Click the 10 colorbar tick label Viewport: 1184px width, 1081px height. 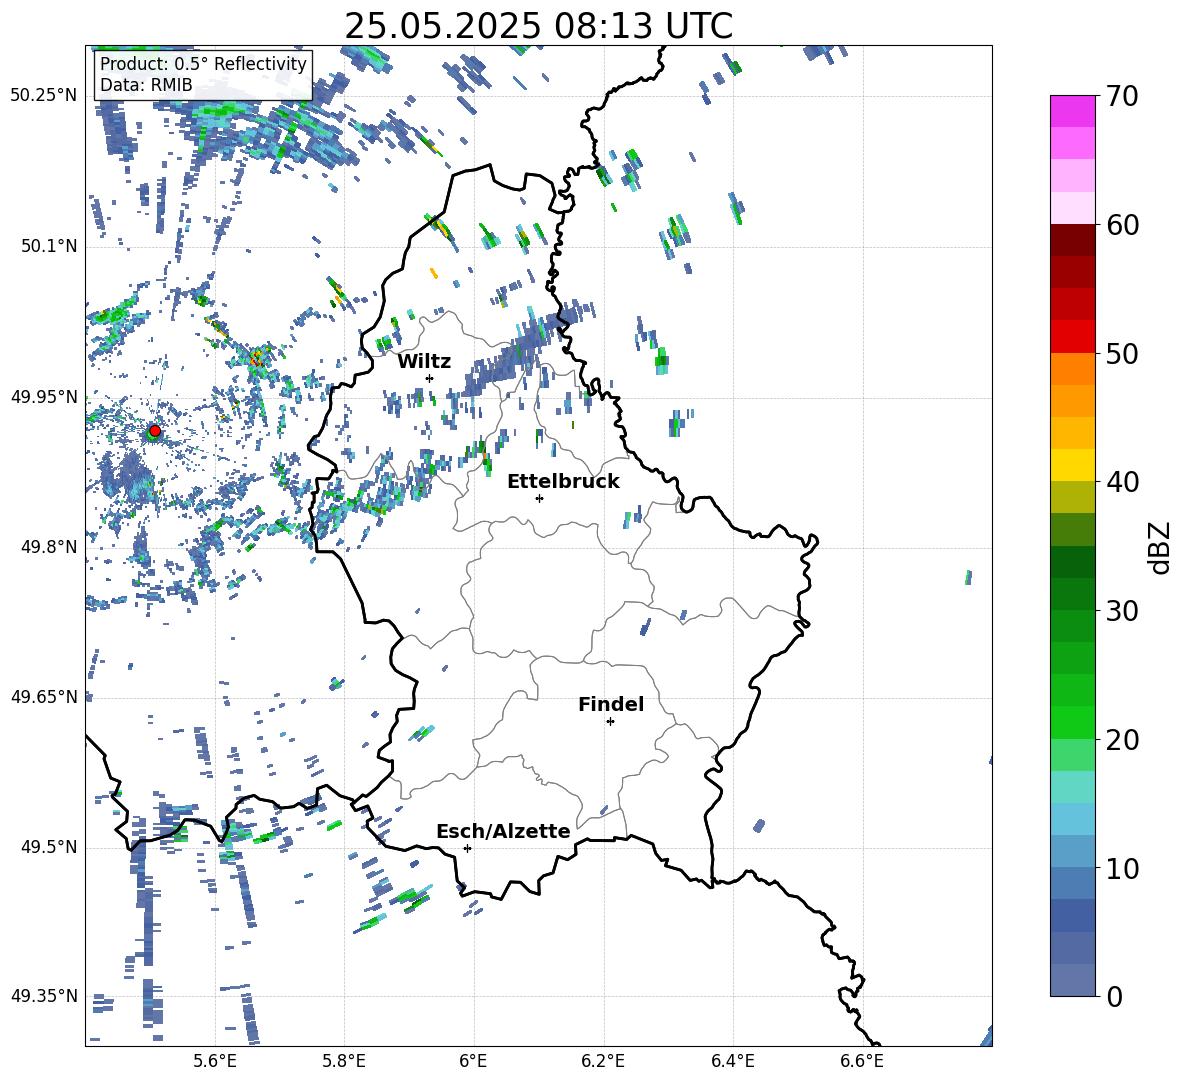click(1123, 868)
